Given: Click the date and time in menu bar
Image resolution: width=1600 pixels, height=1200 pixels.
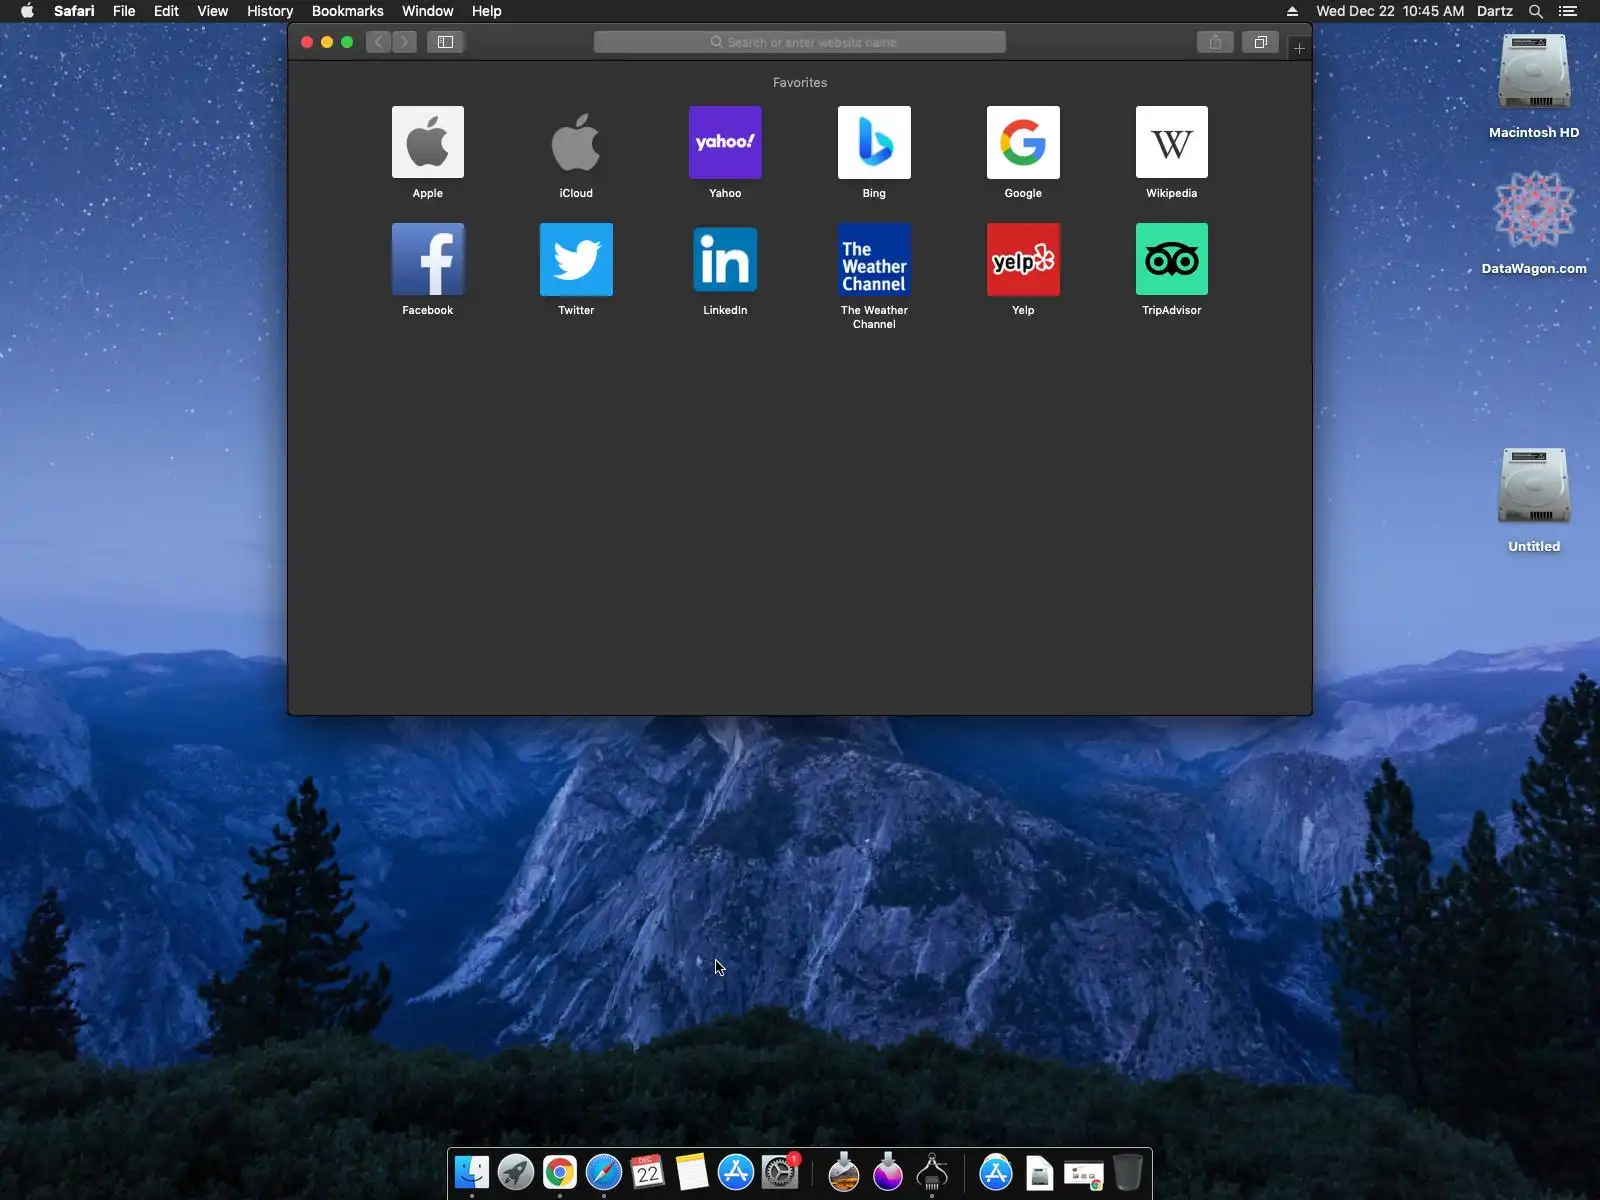Looking at the screenshot, I should tap(1390, 11).
